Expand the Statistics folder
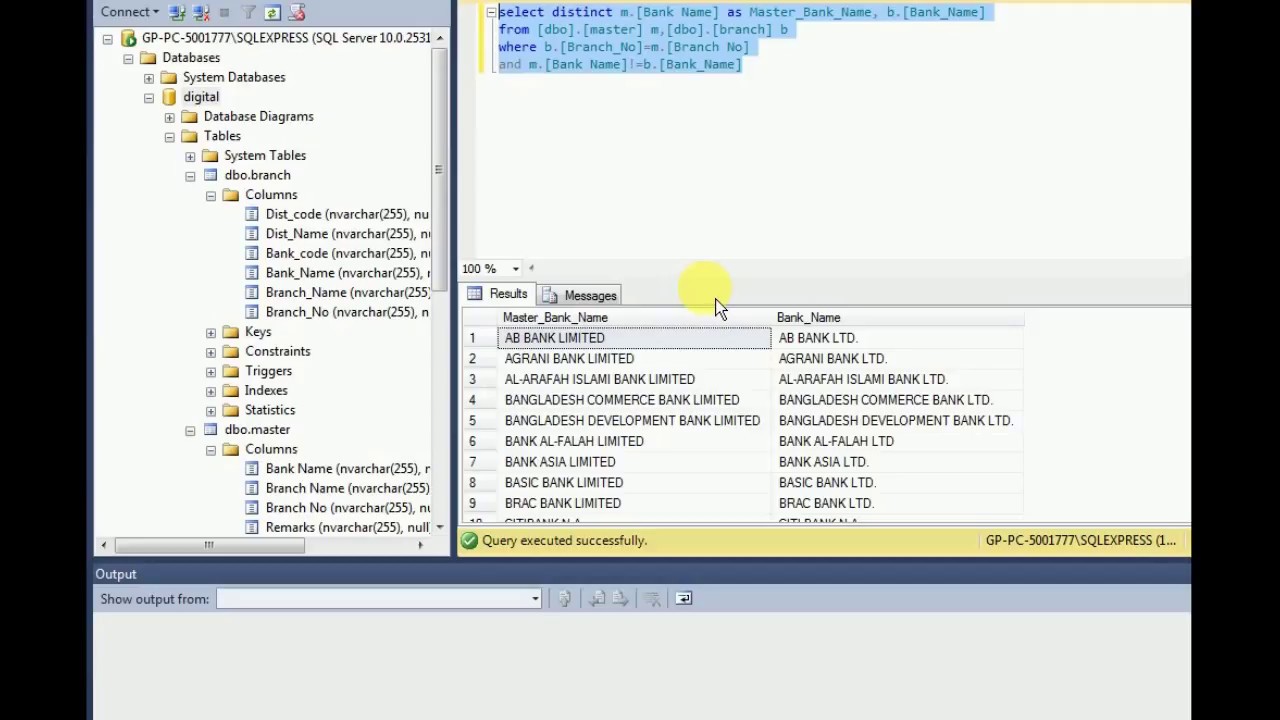Image resolution: width=1280 pixels, height=720 pixels. coord(211,410)
